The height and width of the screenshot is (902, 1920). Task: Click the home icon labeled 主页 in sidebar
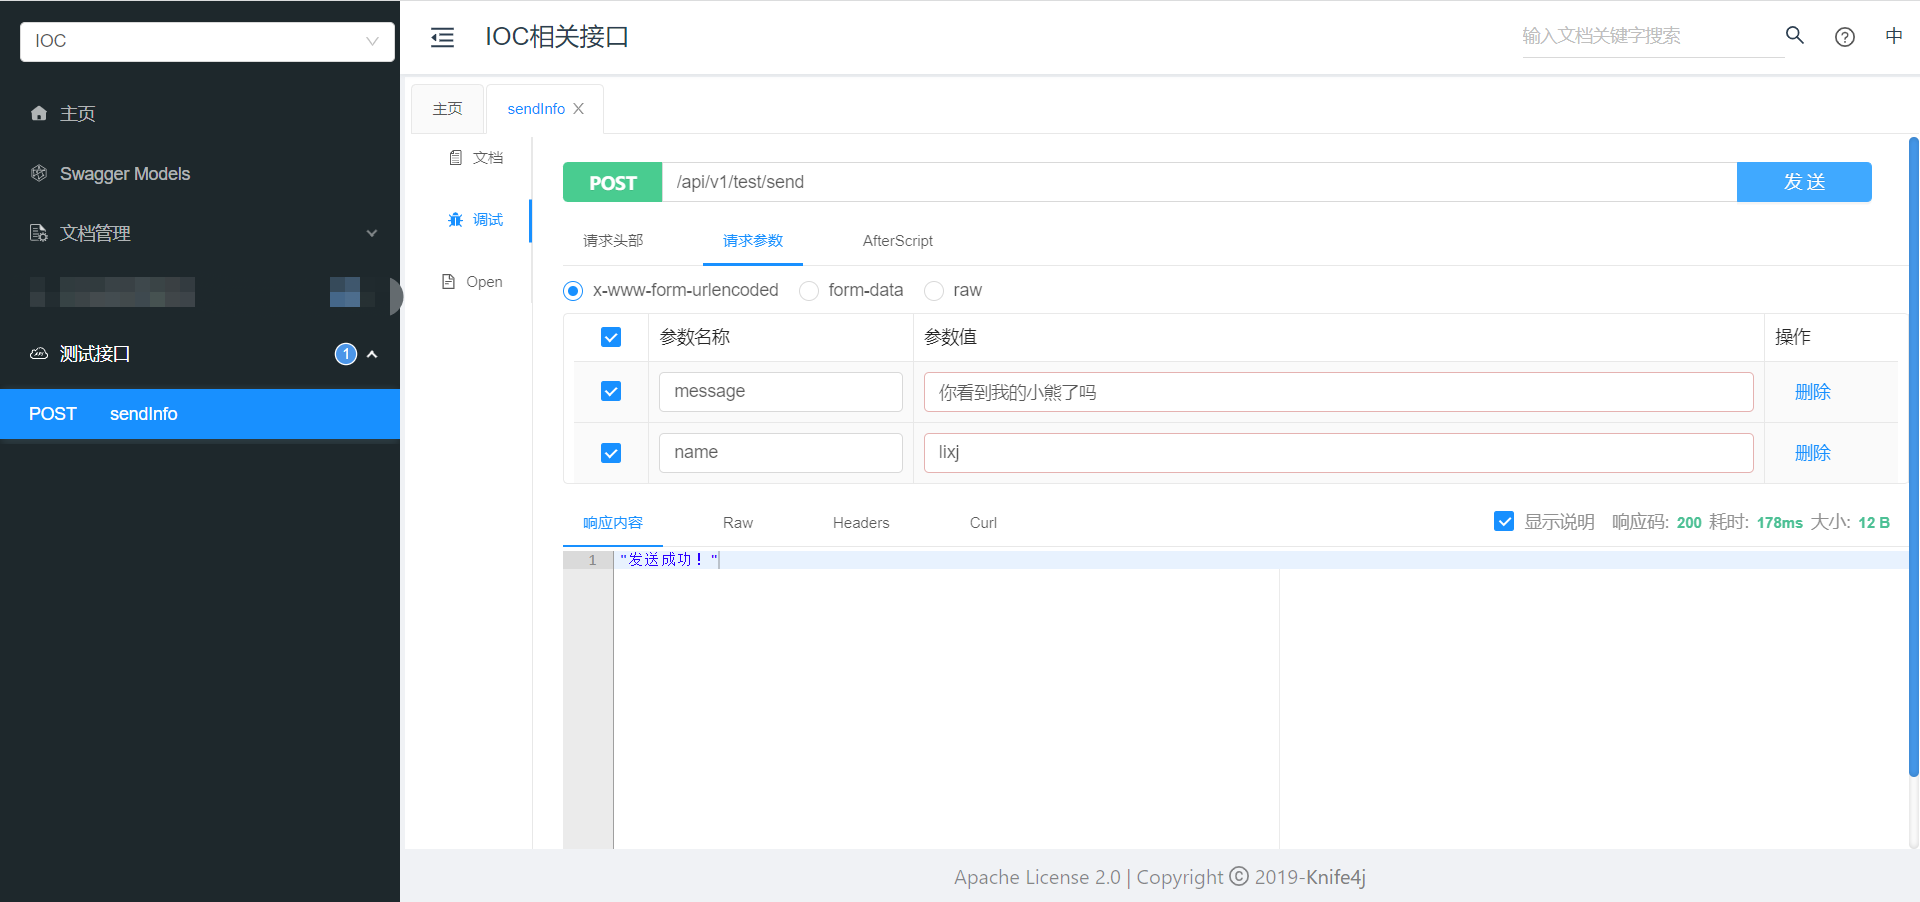coord(39,113)
